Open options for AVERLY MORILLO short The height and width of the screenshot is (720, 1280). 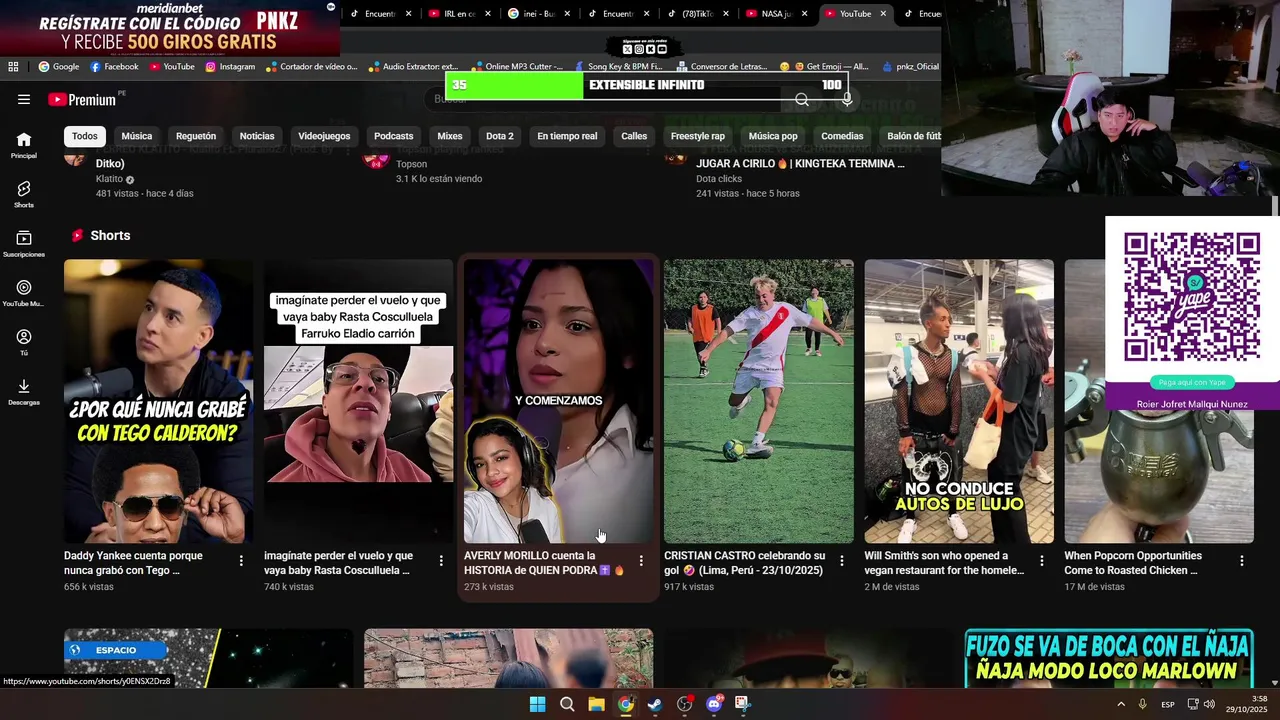pos(641,561)
